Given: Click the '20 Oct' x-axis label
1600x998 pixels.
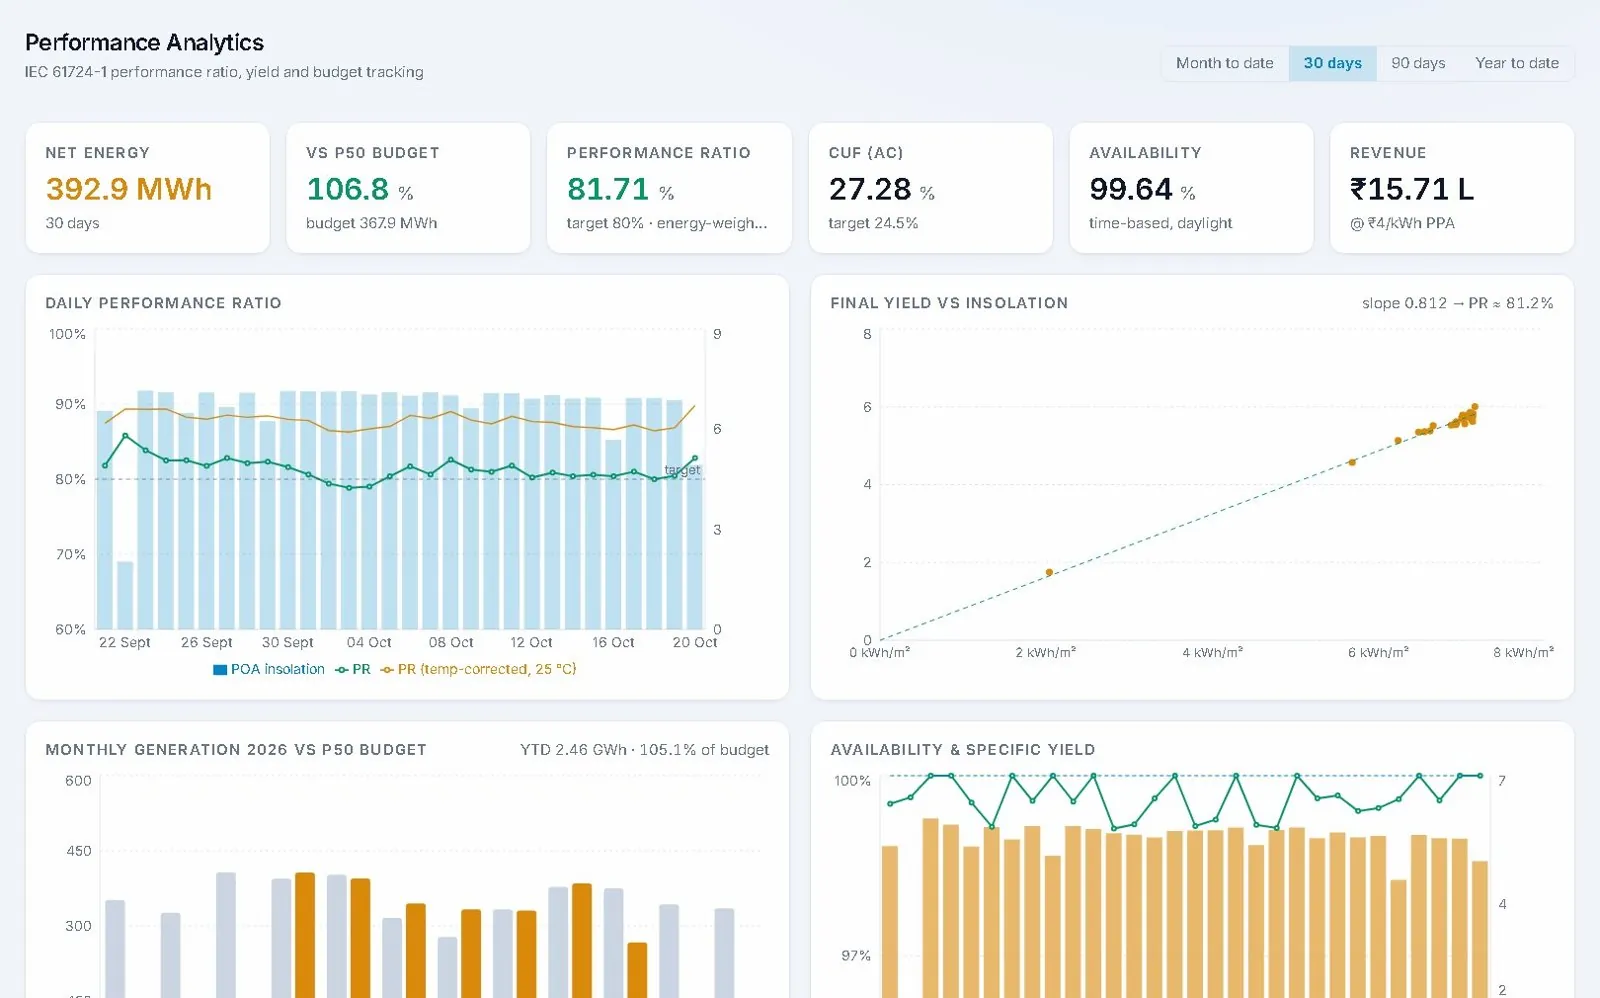Looking at the screenshot, I should pos(695,642).
